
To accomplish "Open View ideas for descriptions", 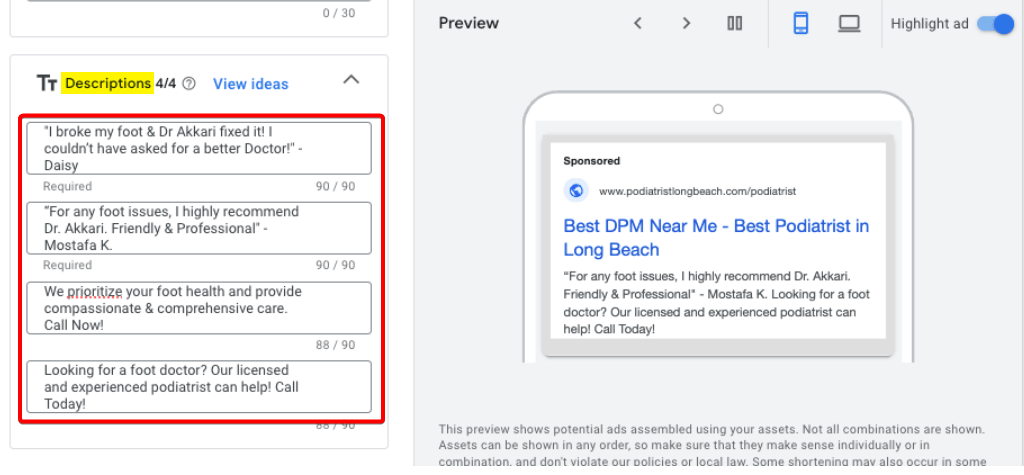I will [x=250, y=84].
